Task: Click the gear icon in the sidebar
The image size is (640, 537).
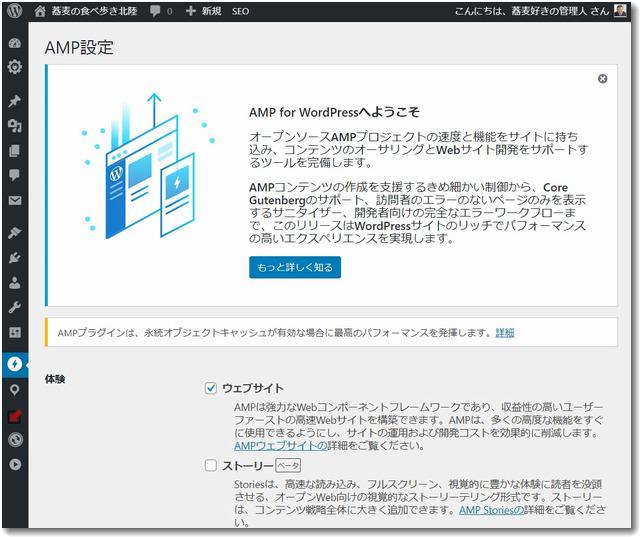Action: 15,67
